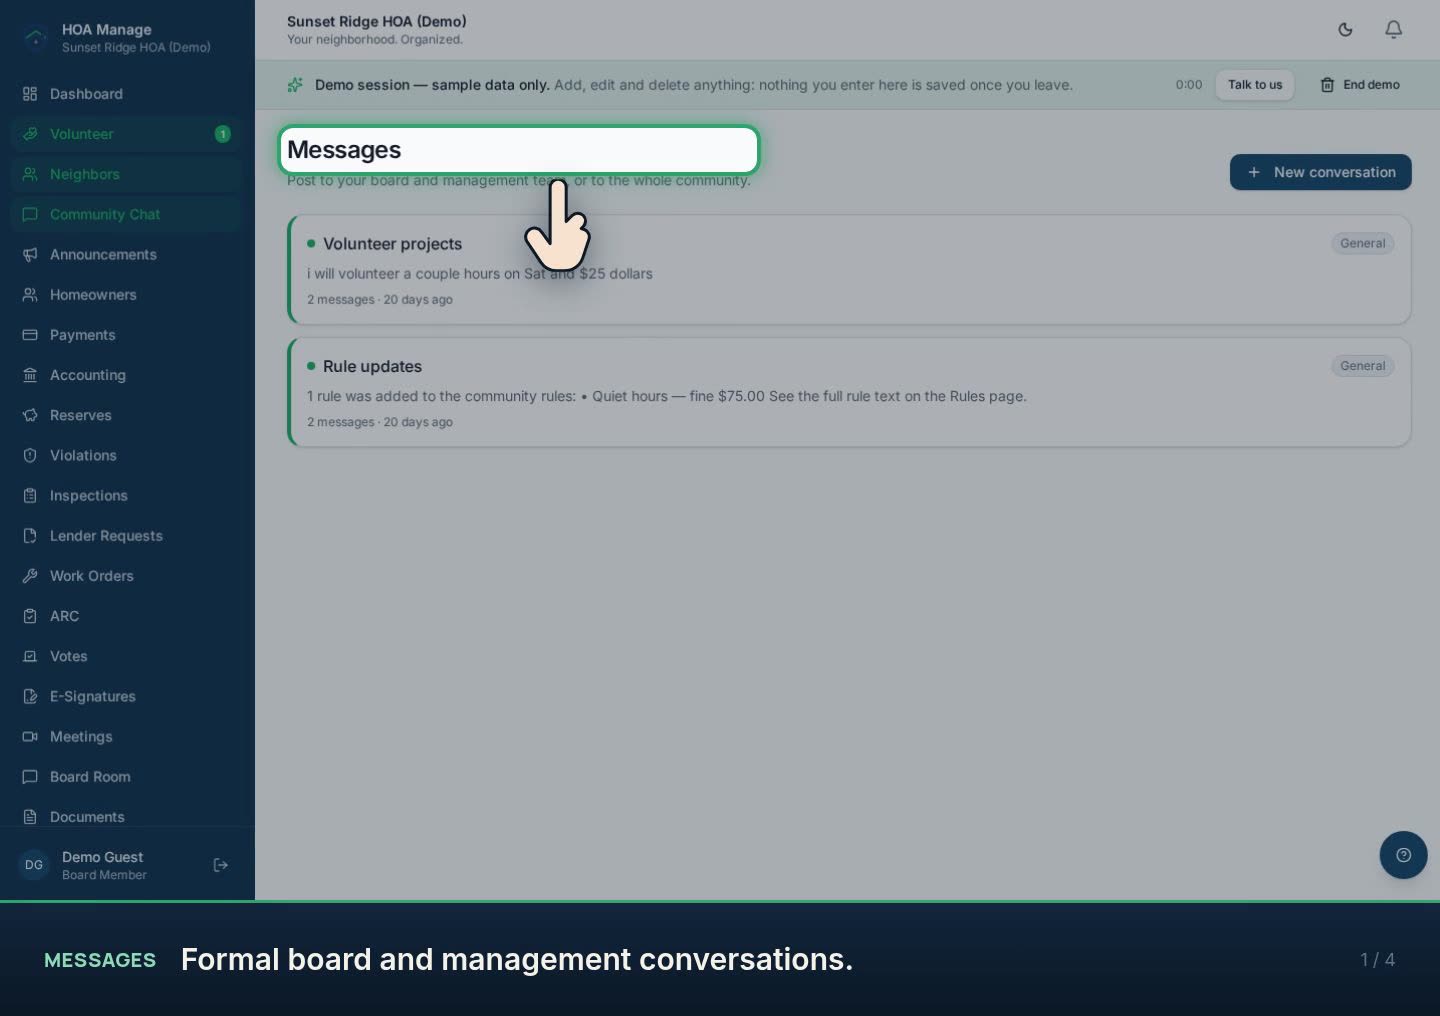Click the Reserves piggy bank icon
Image resolution: width=1440 pixels, height=1016 pixels.
[30, 415]
